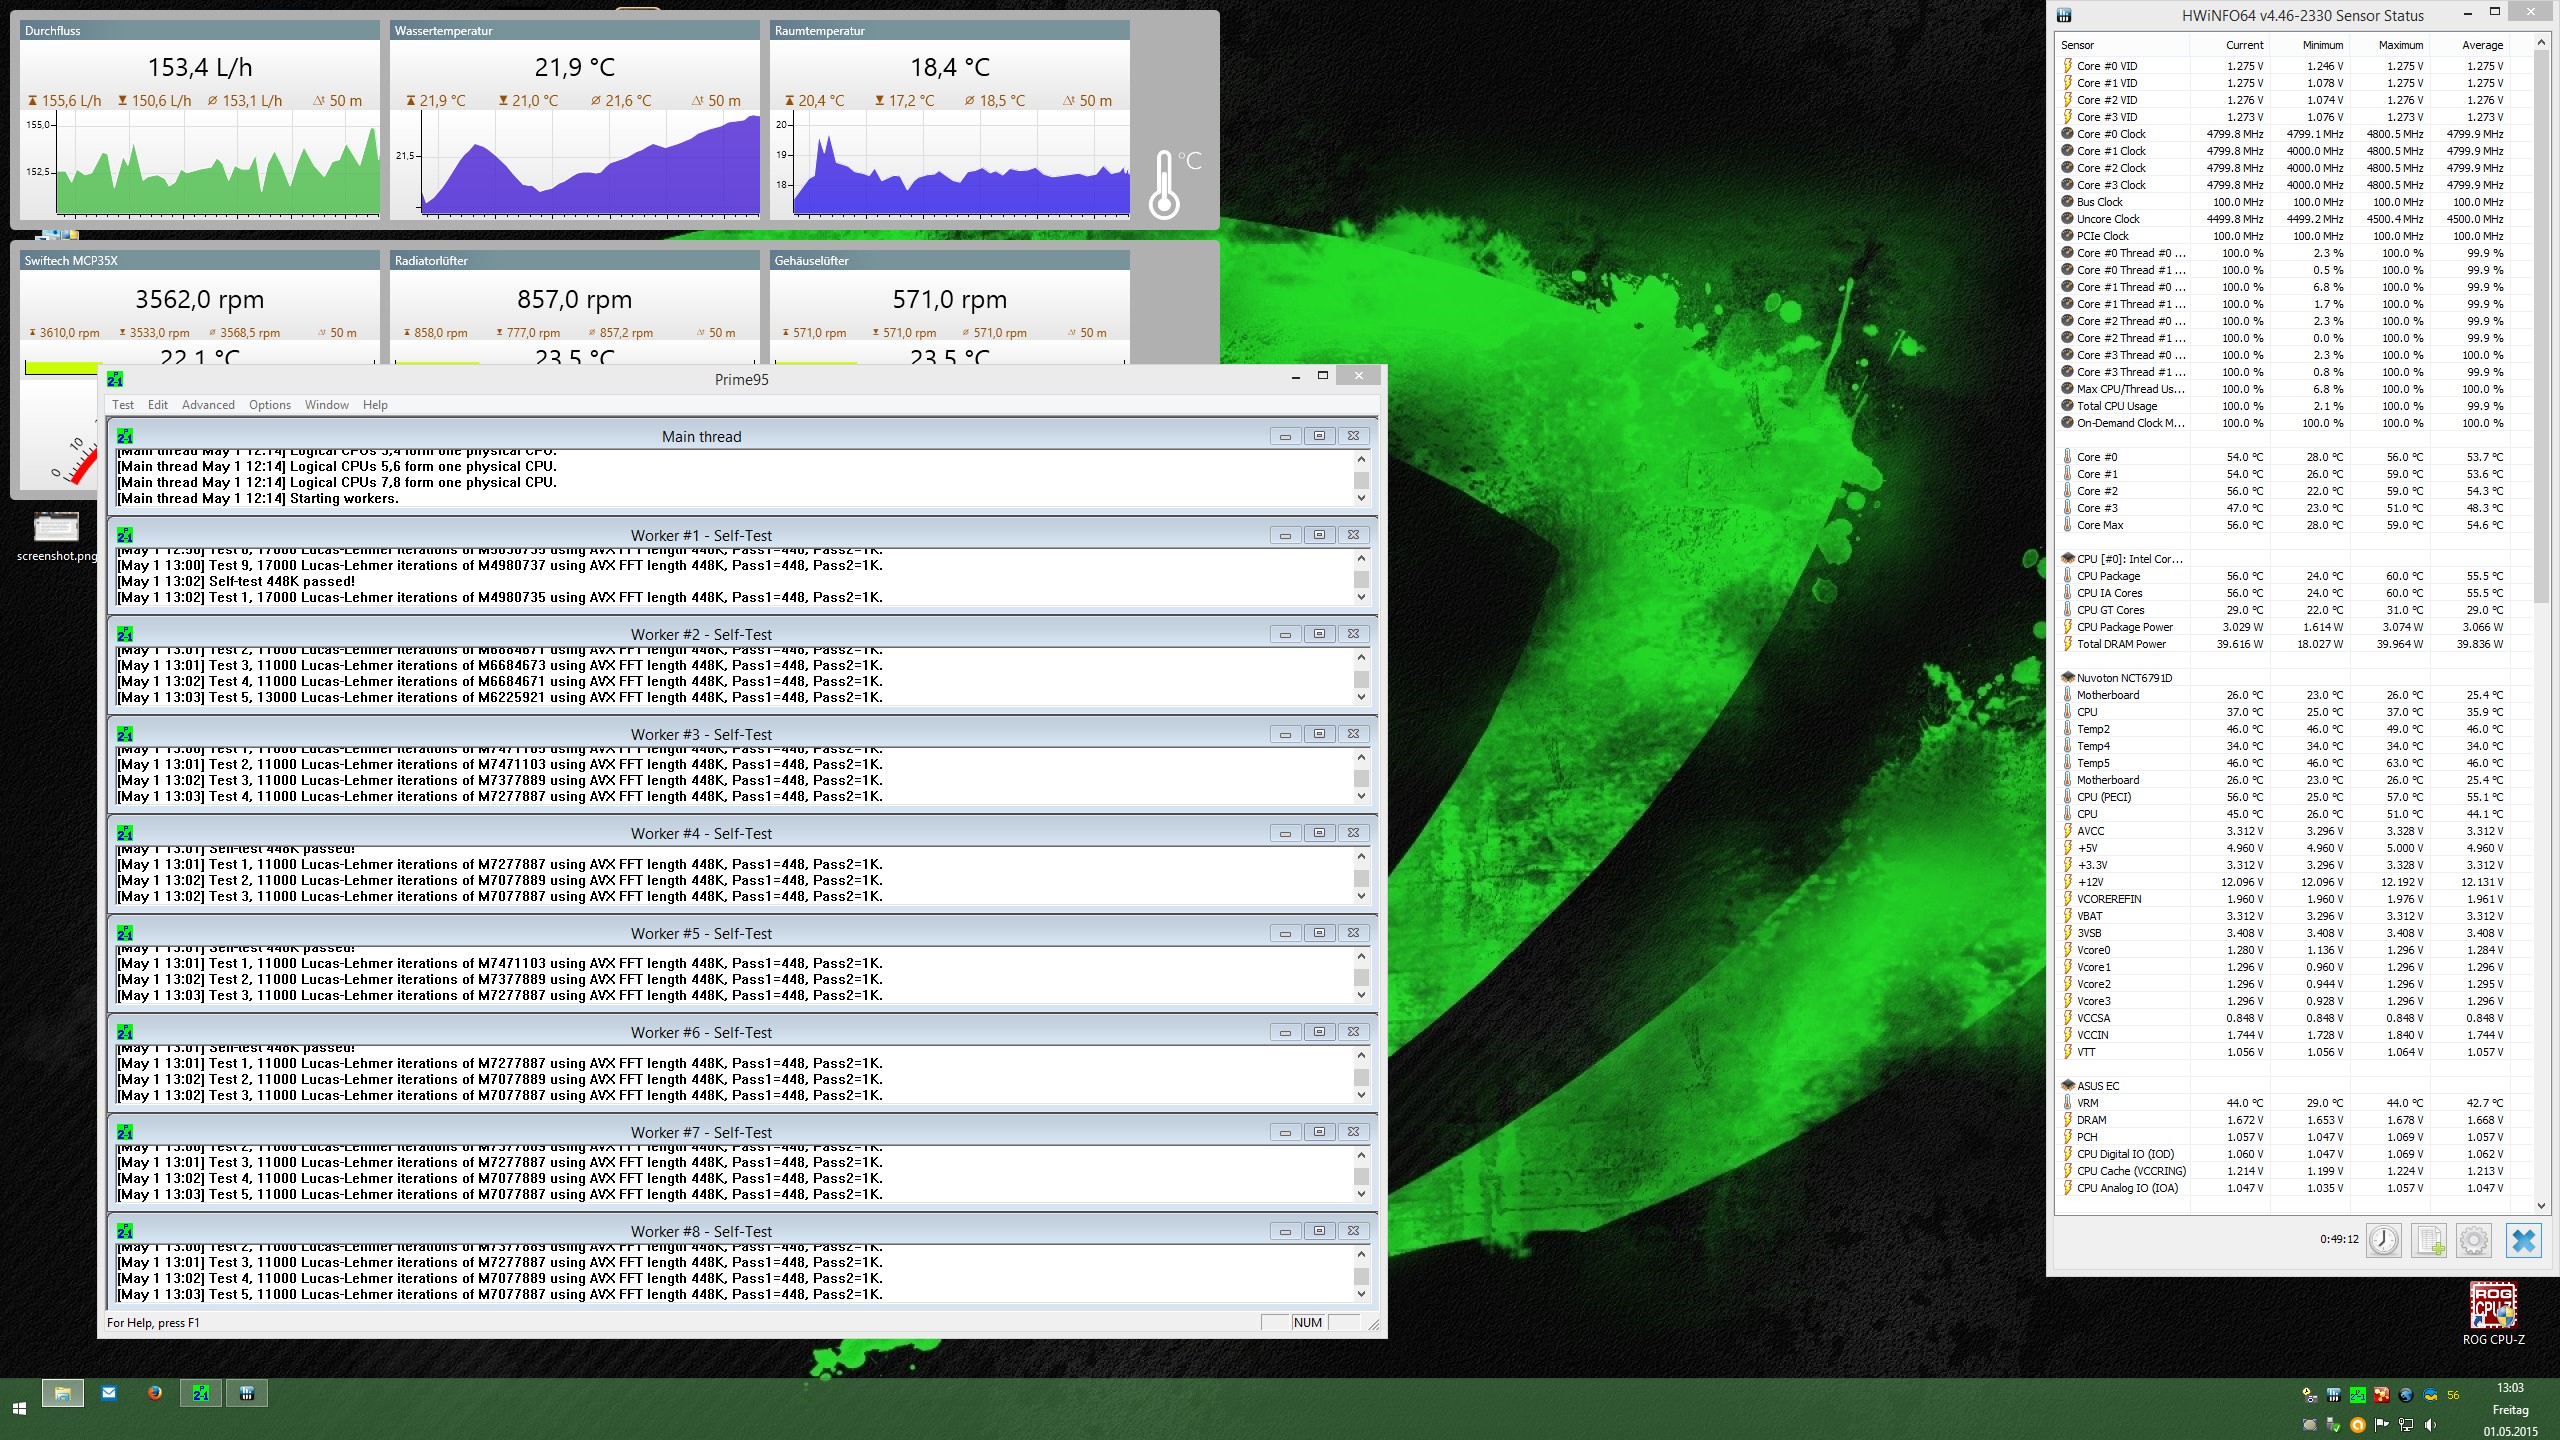Viewport: 2560px width, 1440px height.
Task: Click up arrow on the Main thread log scrollbar
Action: (x=1361, y=459)
